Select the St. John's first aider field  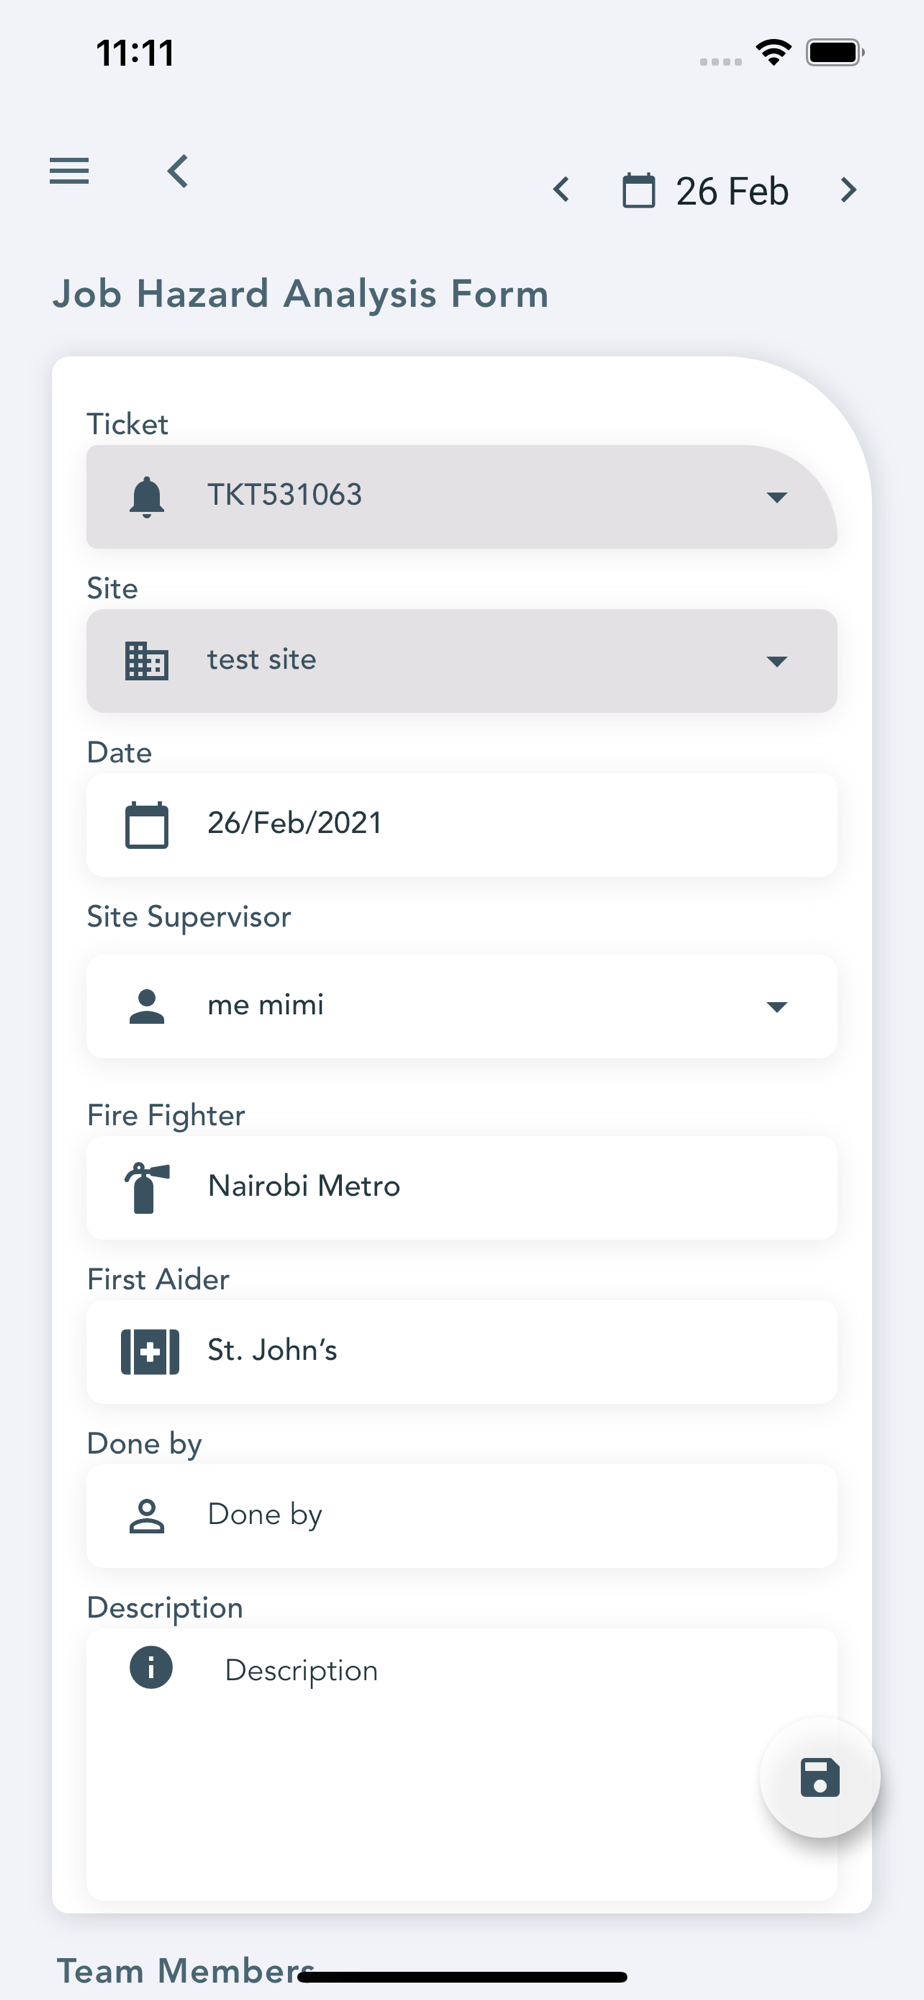click(x=462, y=1351)
